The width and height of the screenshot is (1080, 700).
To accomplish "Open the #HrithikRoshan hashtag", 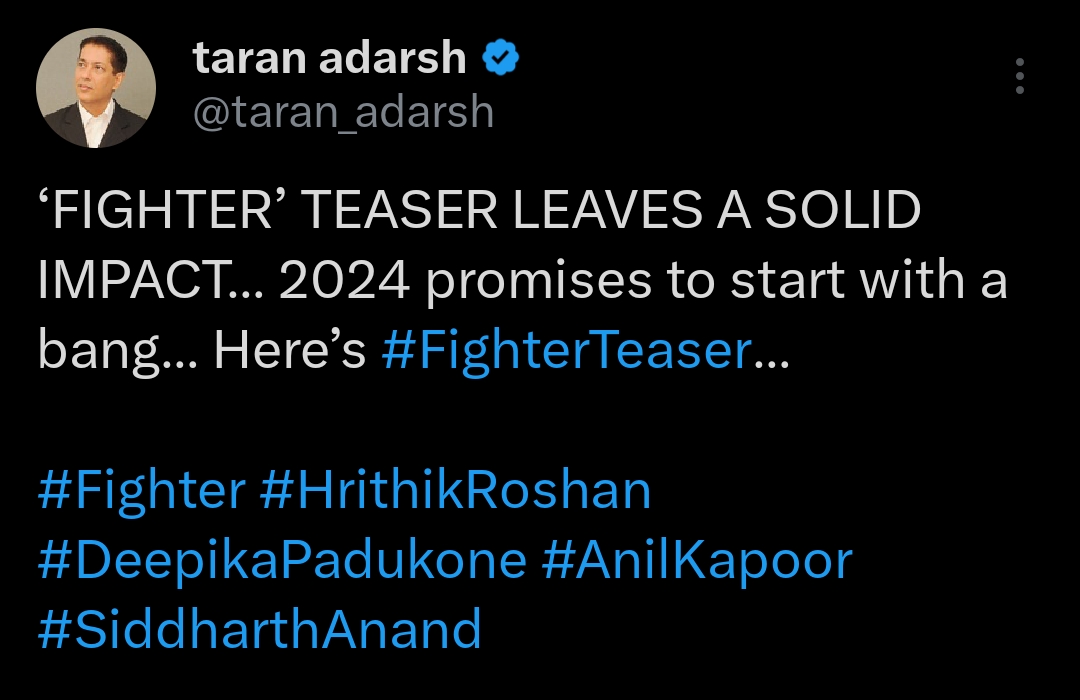I will 455,490.
